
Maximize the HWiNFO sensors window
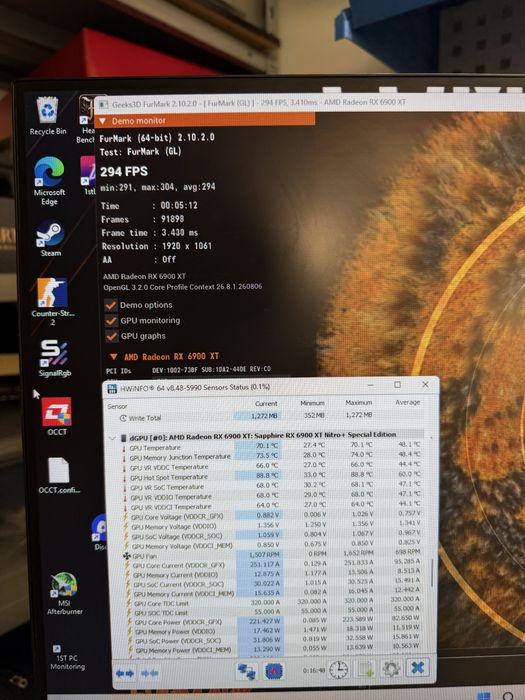click(397, 384)
